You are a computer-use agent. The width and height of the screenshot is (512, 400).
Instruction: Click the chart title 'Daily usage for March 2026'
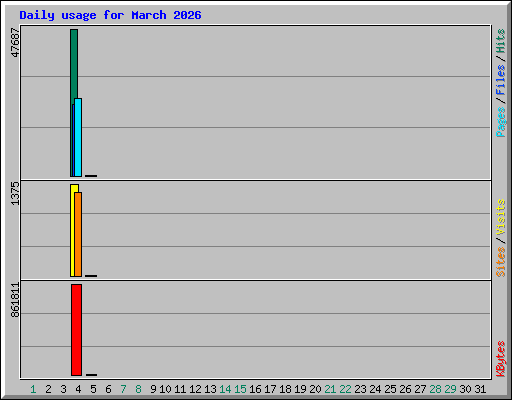(x=110, y=15)
